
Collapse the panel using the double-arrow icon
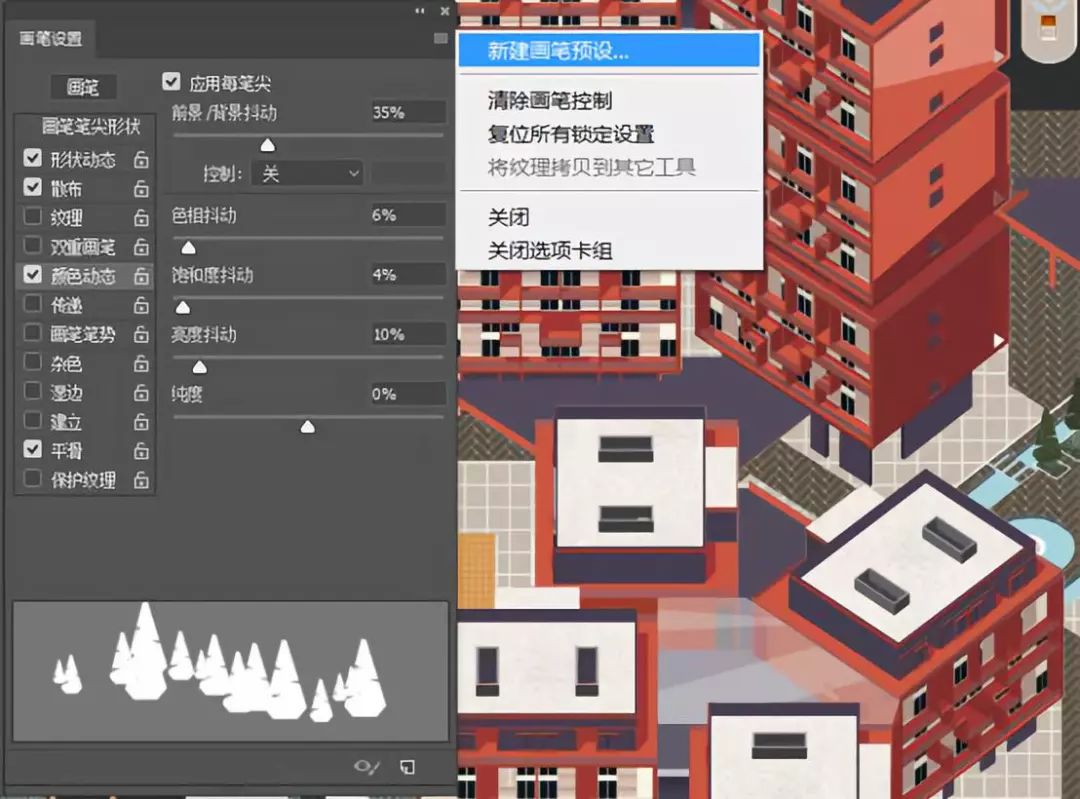click(420, 10)
